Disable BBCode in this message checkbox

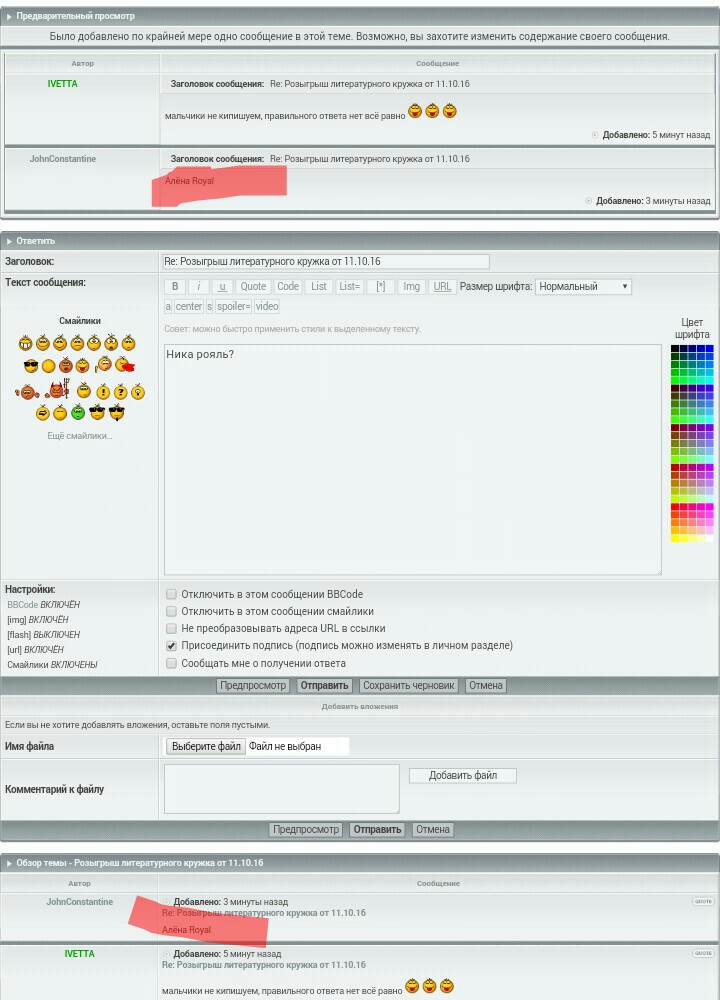171,594
